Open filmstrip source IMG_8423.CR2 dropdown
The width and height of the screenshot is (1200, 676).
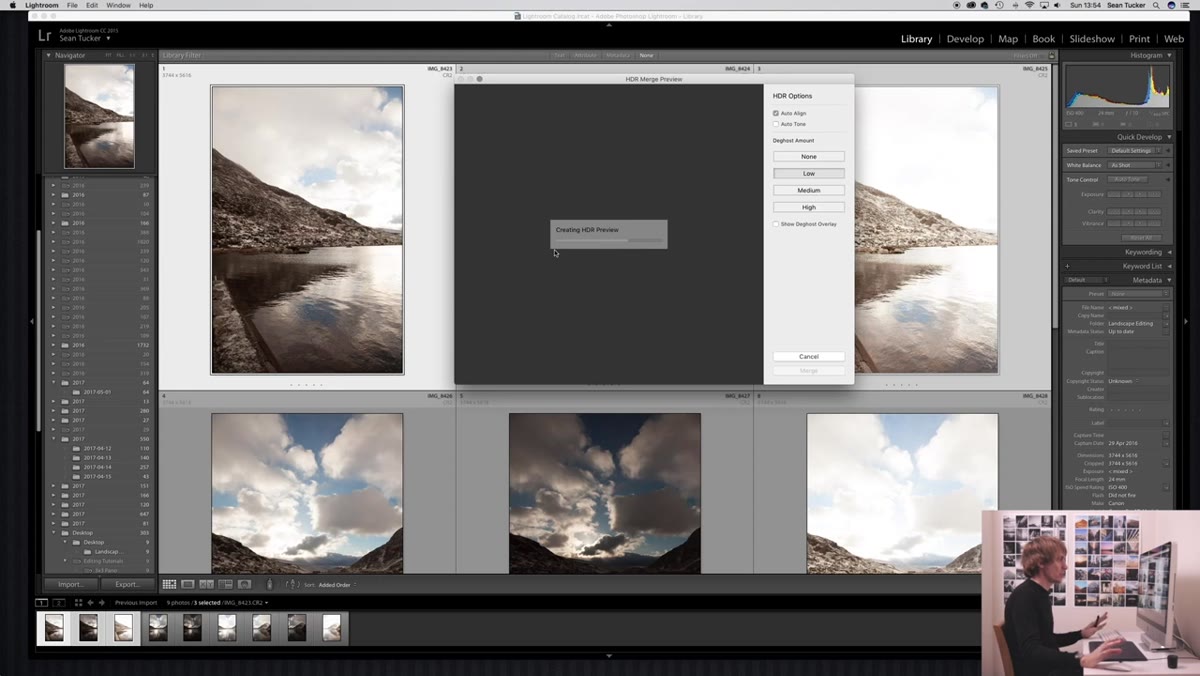click(x=244, y=603)
